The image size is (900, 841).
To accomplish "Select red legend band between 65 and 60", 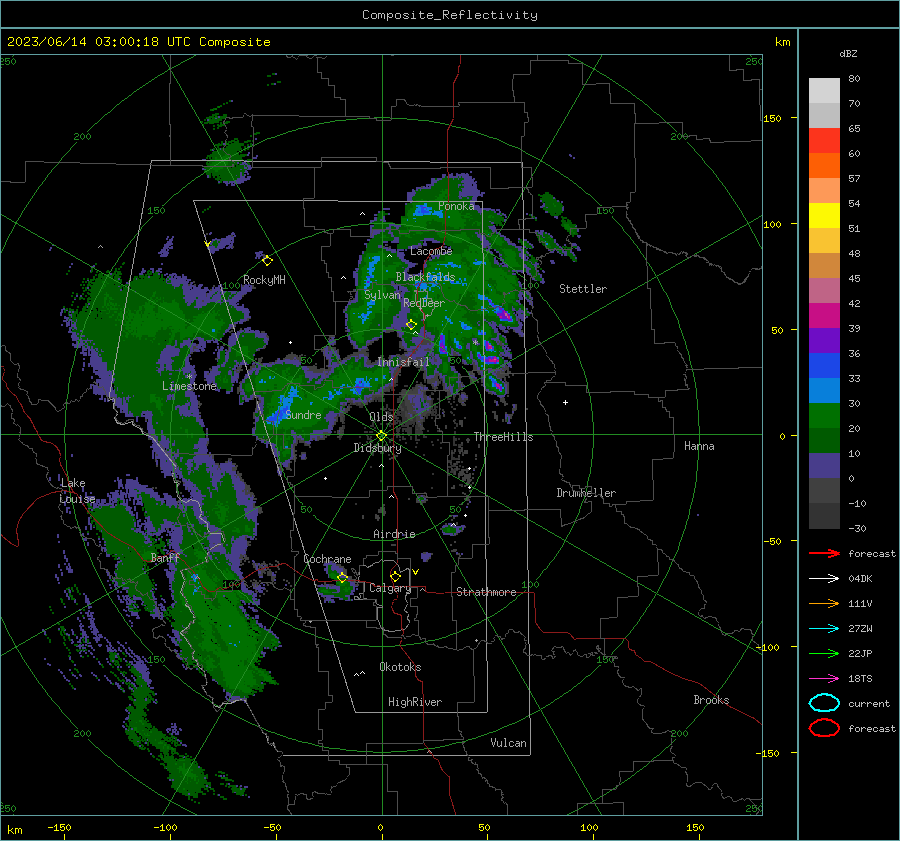I will click(x=824, y=141).
